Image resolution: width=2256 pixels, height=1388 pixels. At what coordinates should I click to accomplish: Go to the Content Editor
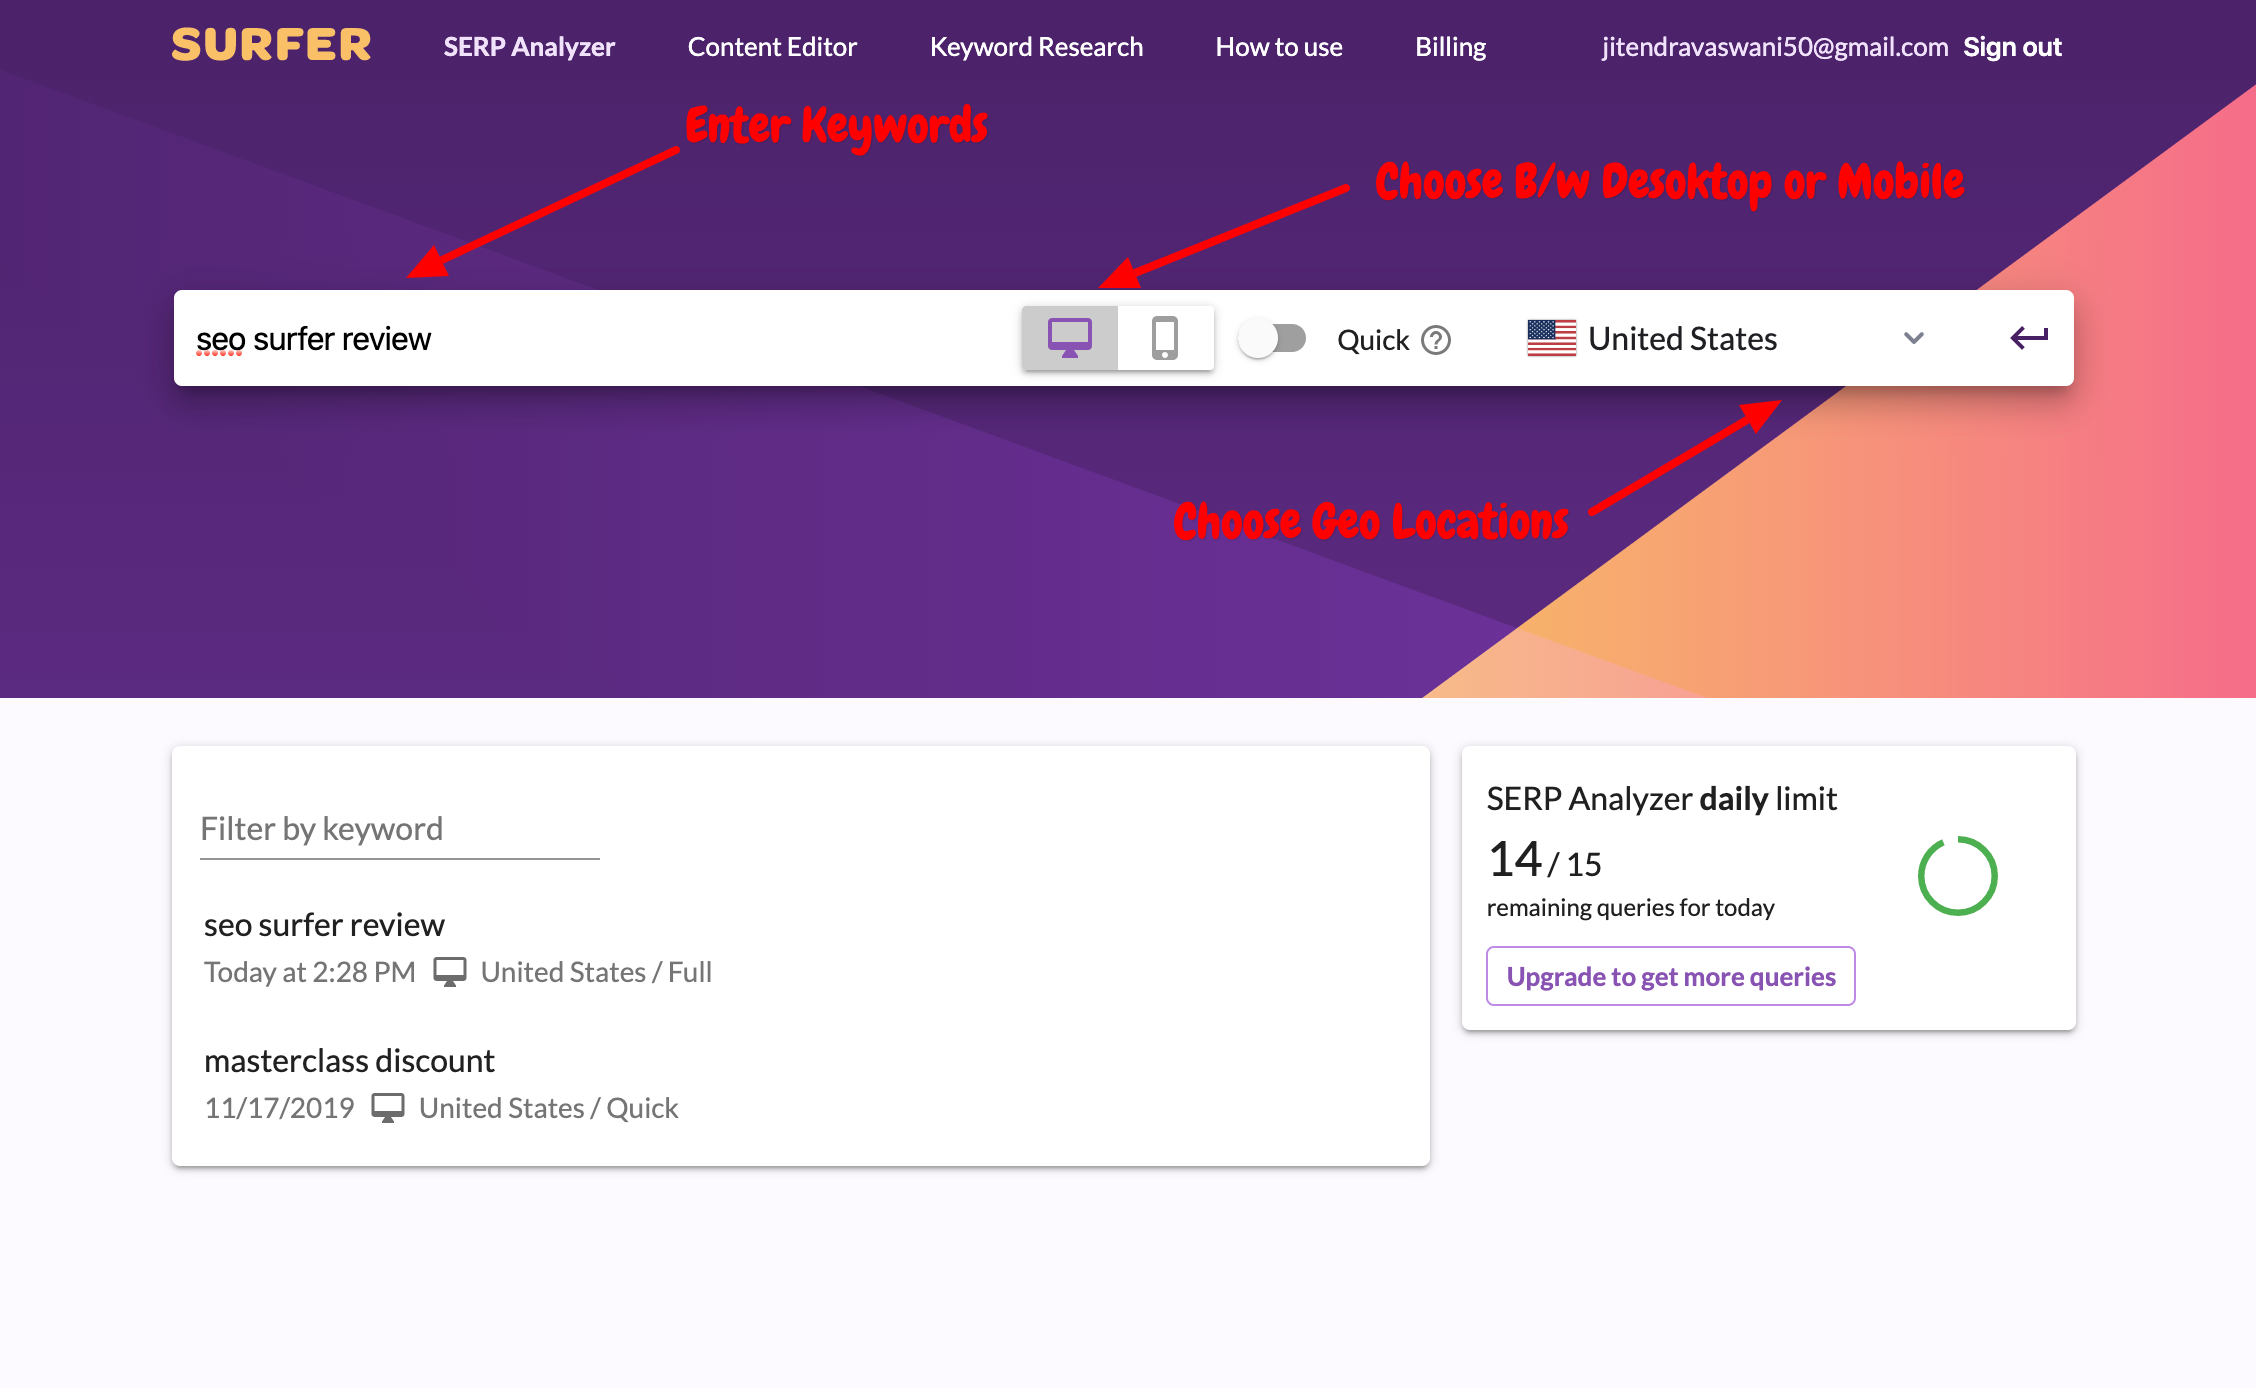[x=771, y=46]
